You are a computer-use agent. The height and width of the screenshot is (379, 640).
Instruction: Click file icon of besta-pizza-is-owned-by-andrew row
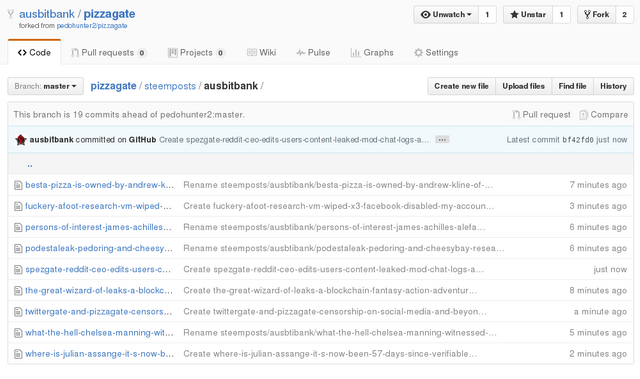pos(18,186)
